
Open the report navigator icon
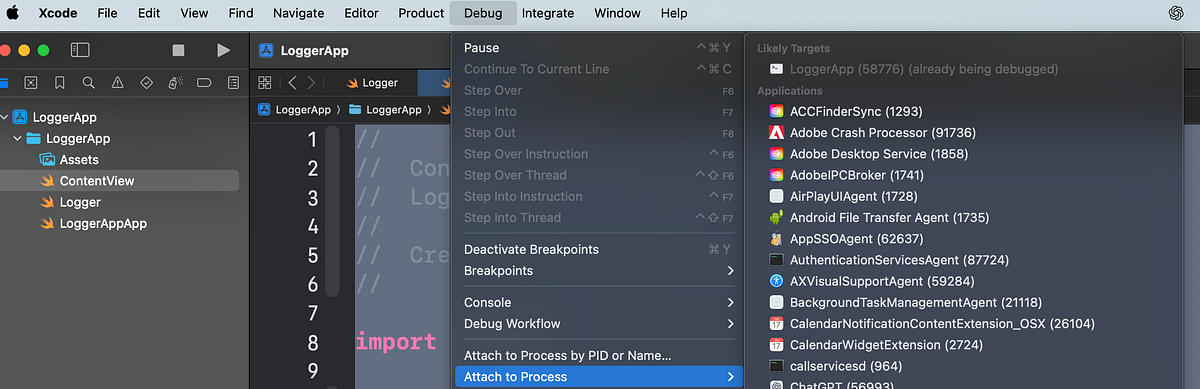tap(233, 82)
